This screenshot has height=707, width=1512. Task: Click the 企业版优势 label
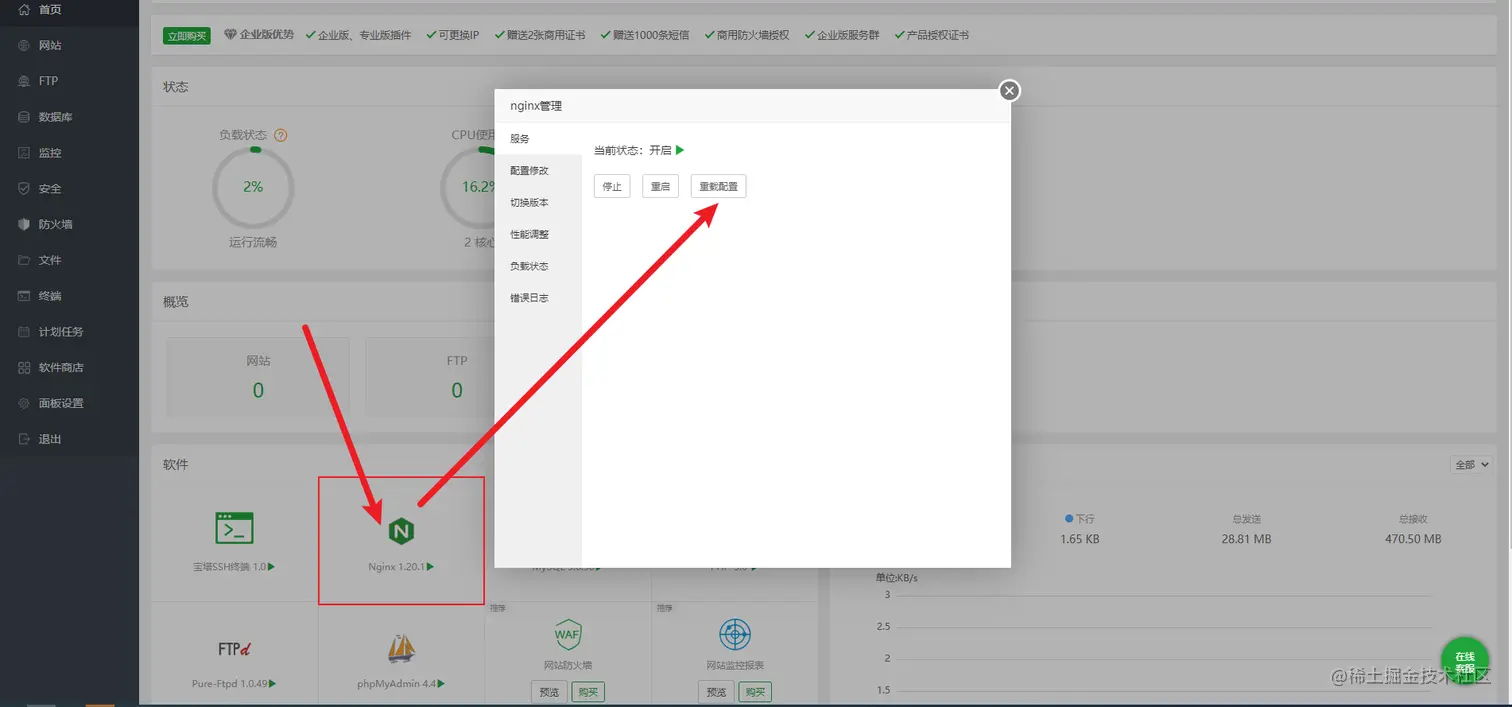pyautogui.click(x=267, y=35)
